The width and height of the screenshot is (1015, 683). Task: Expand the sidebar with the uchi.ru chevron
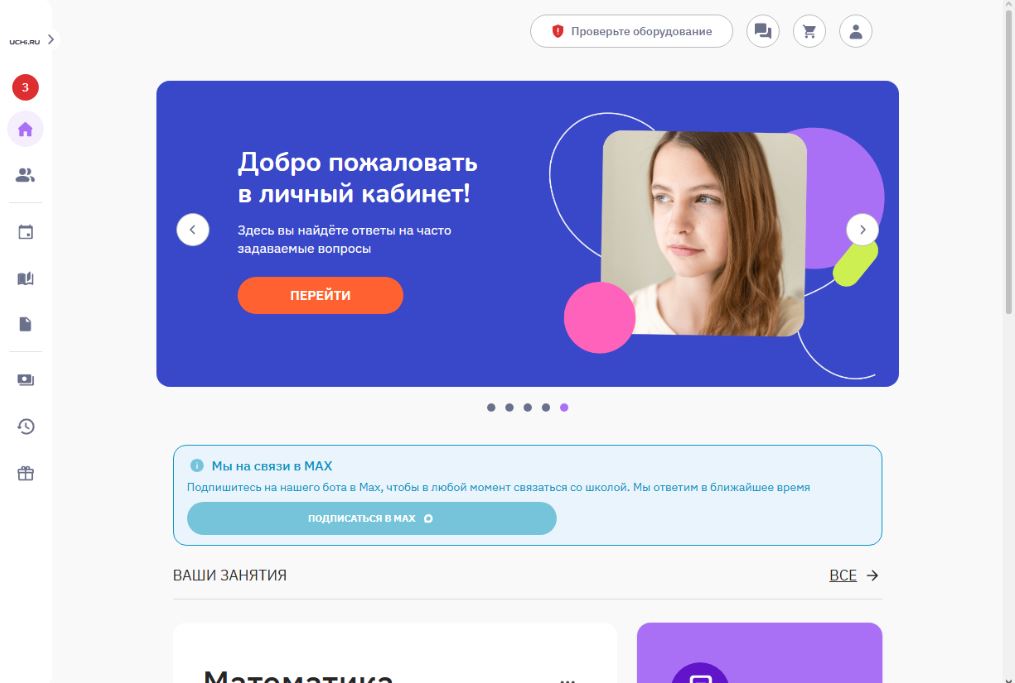tap(50, 39)
